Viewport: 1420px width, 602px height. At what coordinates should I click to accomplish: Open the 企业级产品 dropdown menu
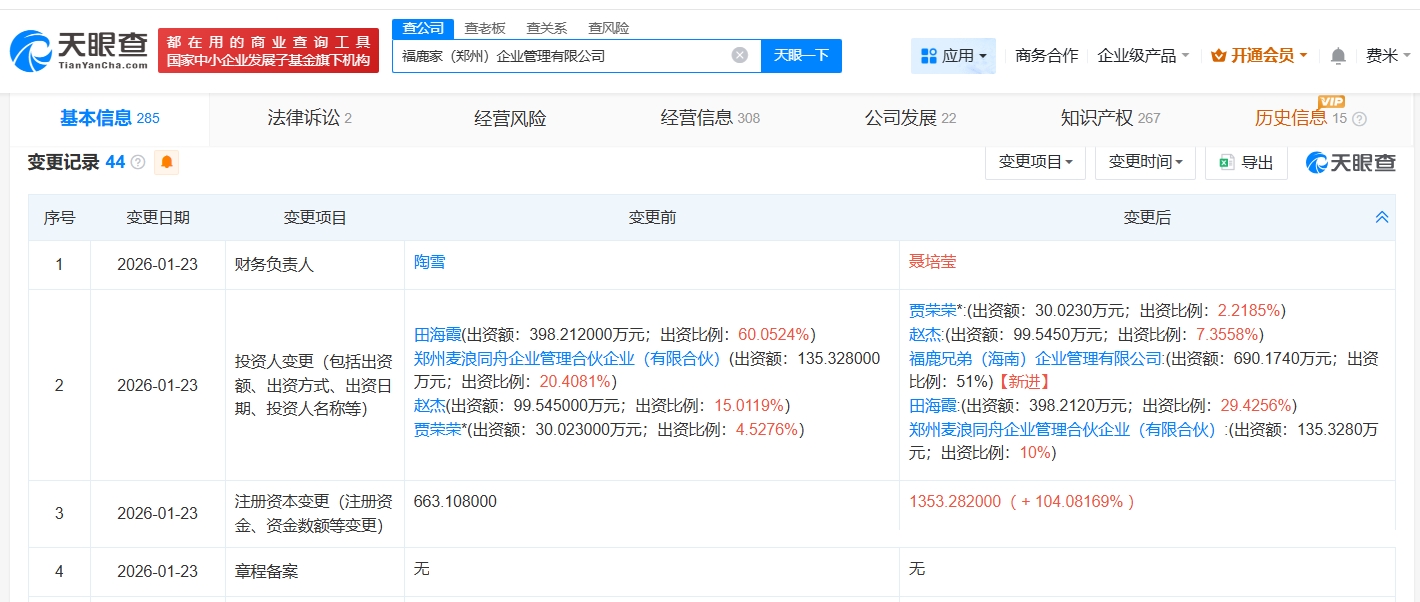pos(1143,56)
